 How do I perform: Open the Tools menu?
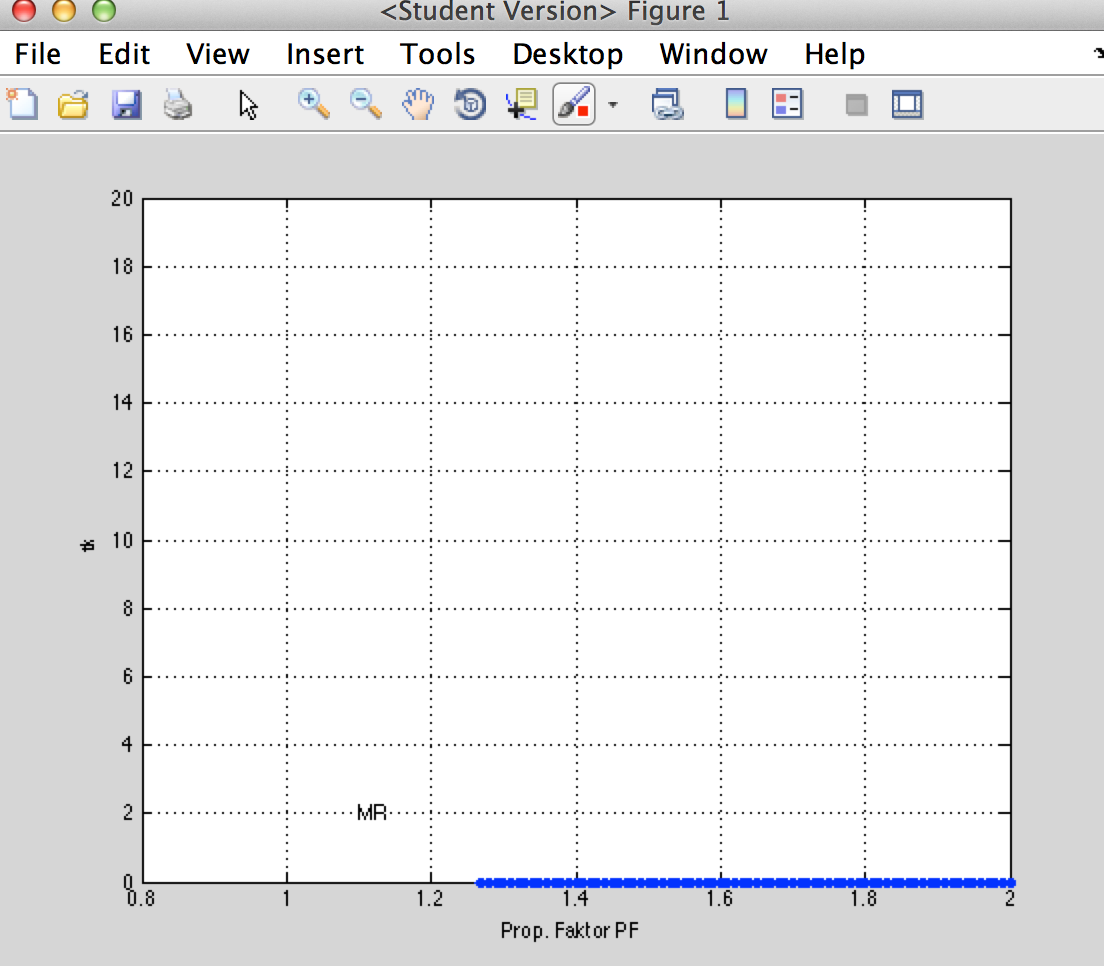coord(437,54)
